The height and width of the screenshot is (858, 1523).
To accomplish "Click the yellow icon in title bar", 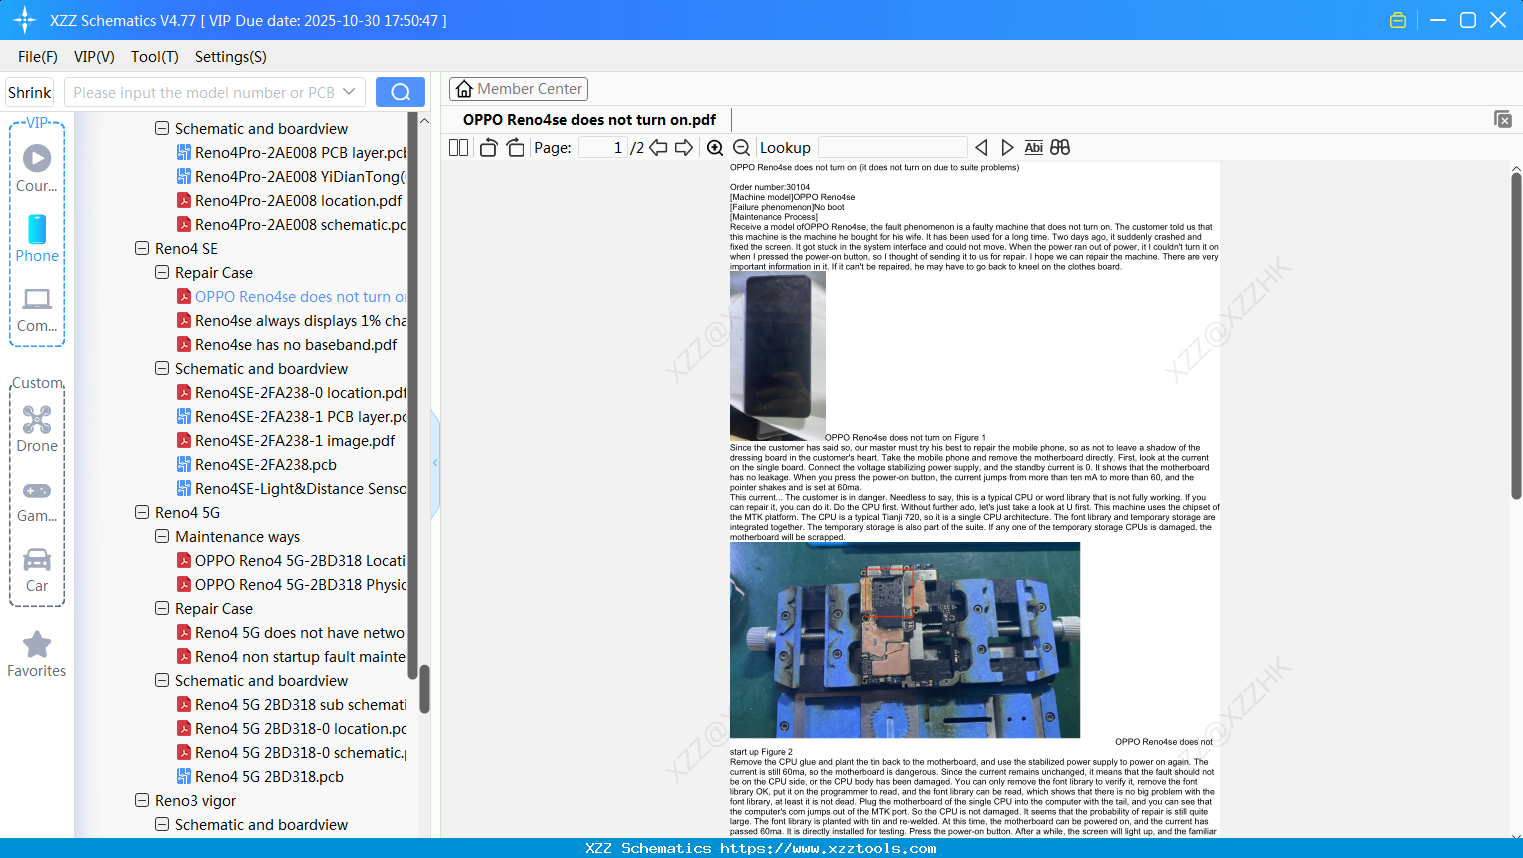I will coord(1398,20).
